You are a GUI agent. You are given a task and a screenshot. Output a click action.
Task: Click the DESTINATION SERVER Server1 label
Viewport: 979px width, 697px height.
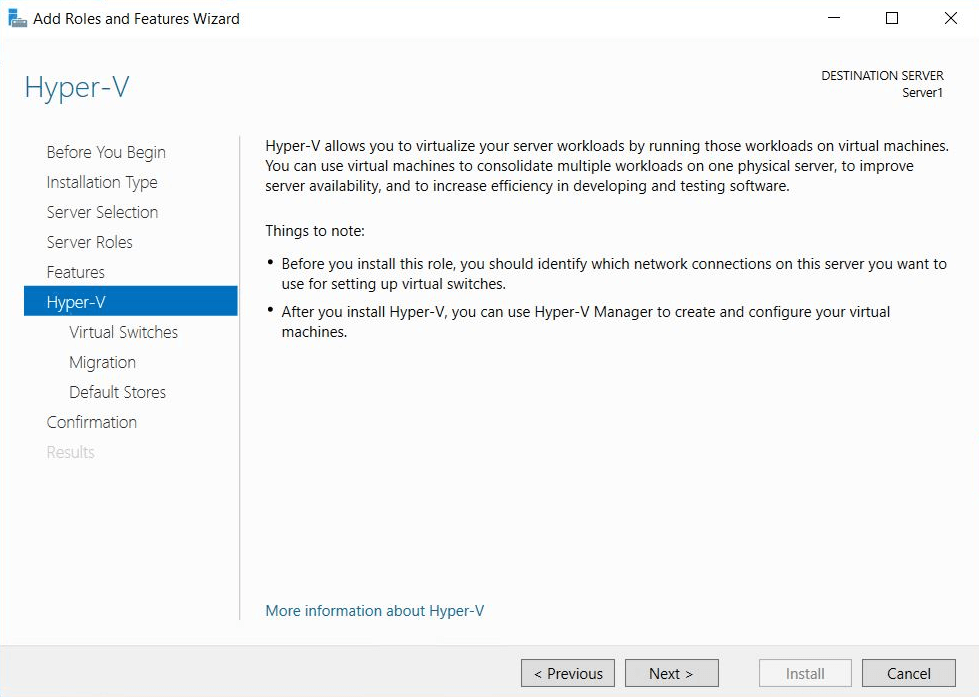[x=882, y=83]
